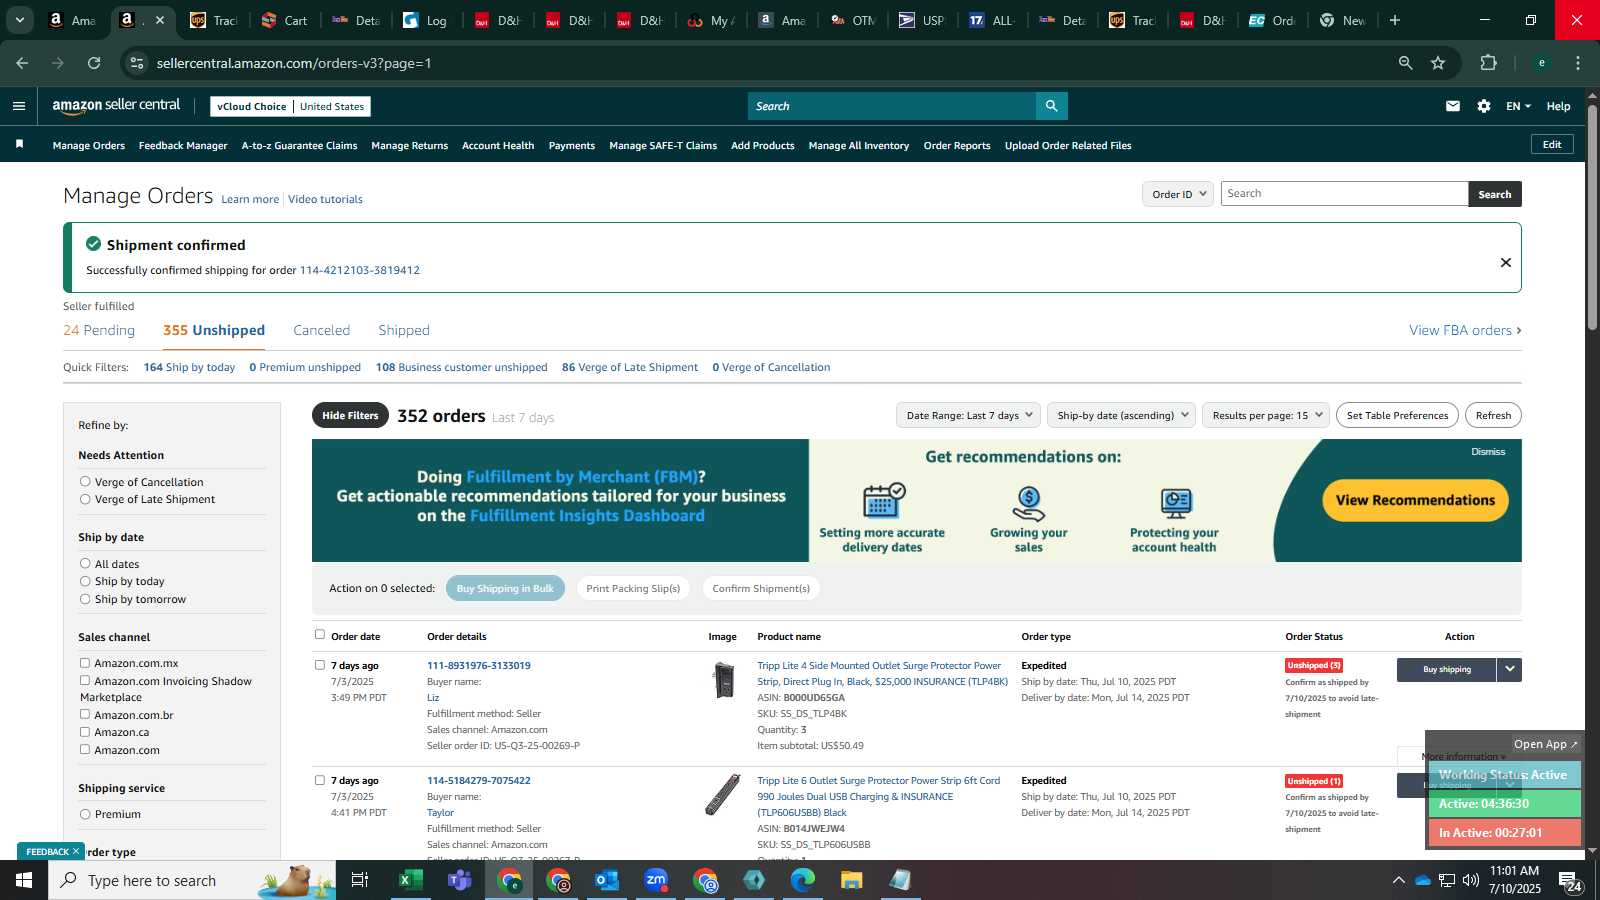Screen dimensions: 1600x900
Task: Go back with the browser back arrow
Action: click(x=22, y=63)
